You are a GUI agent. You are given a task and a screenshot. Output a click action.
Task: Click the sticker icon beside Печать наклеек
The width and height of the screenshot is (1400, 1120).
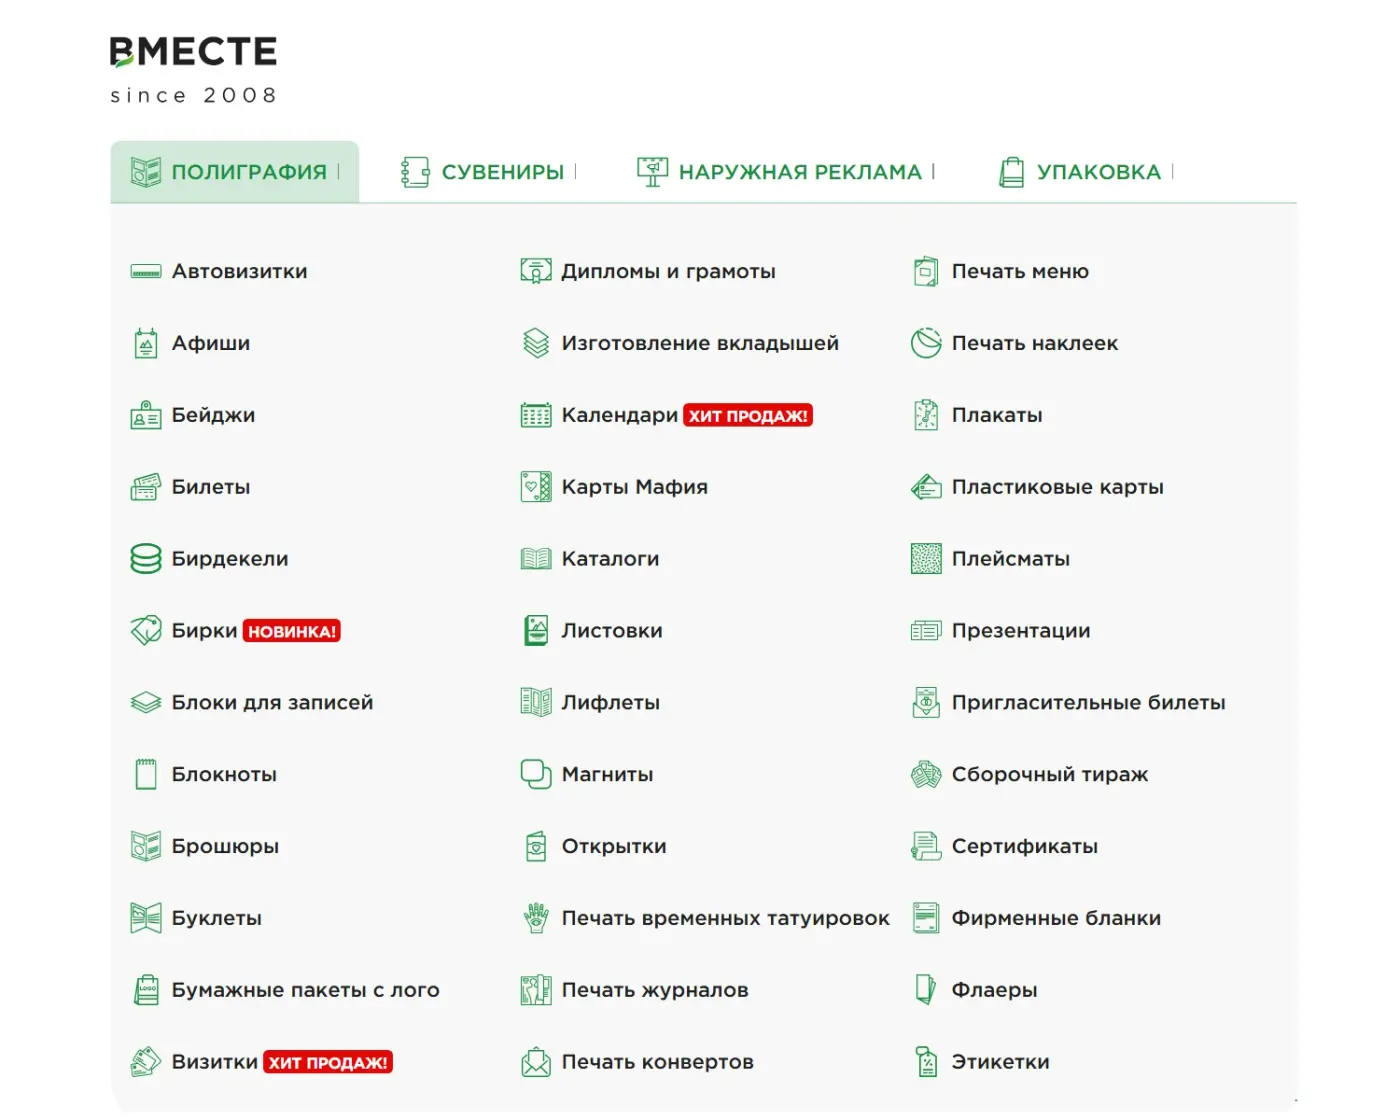click(926, 343)
